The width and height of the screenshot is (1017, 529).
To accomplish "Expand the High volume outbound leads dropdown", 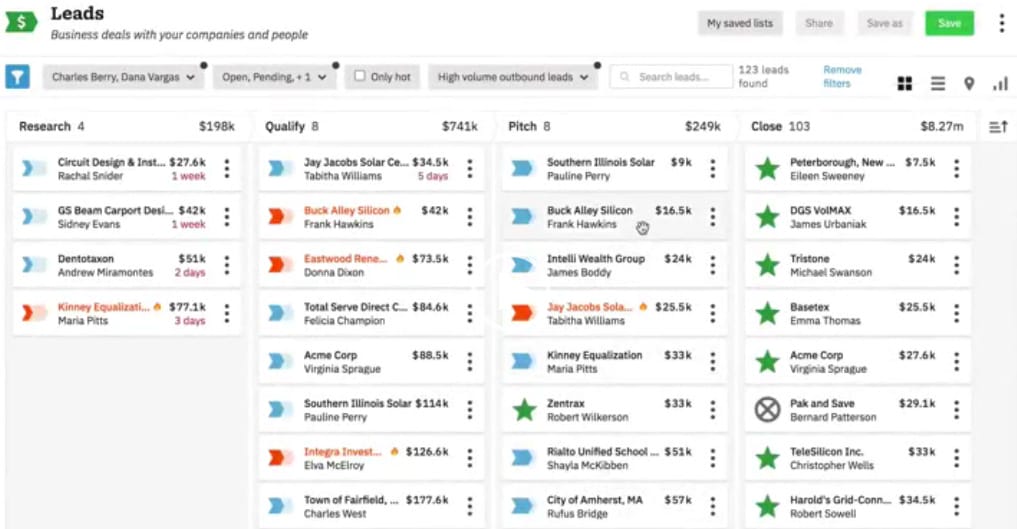I will click(x=512, y=77).
